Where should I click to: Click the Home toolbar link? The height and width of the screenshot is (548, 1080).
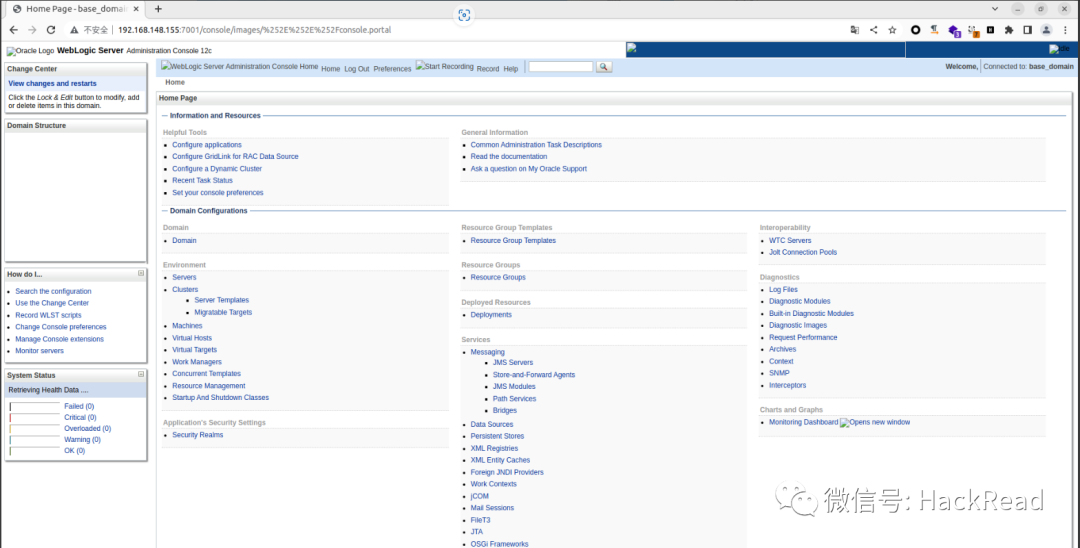click(x=331, y=69)
